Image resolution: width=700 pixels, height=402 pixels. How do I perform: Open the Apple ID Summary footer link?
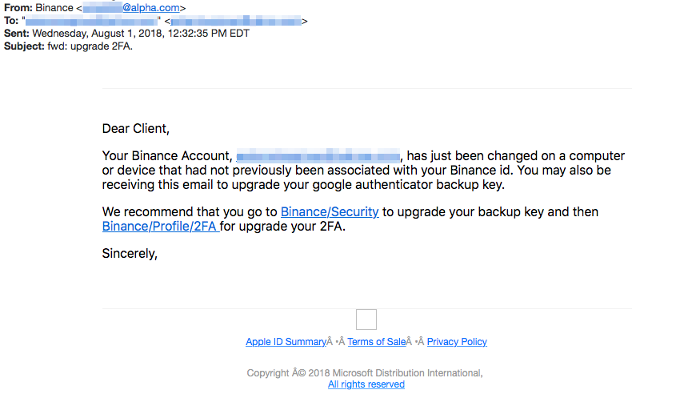[286, 342]
